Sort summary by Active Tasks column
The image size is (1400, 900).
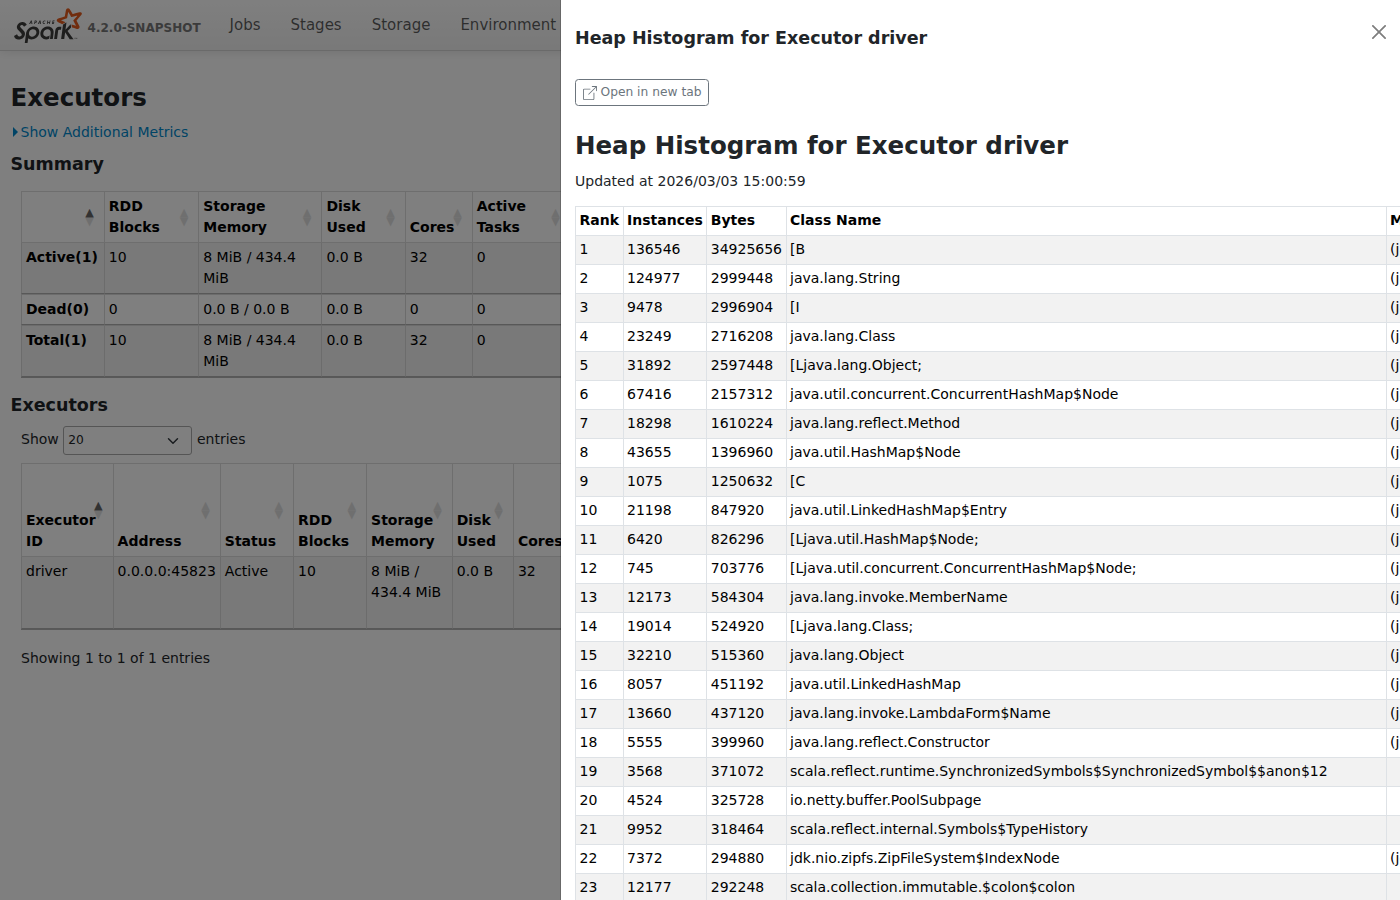516,216
